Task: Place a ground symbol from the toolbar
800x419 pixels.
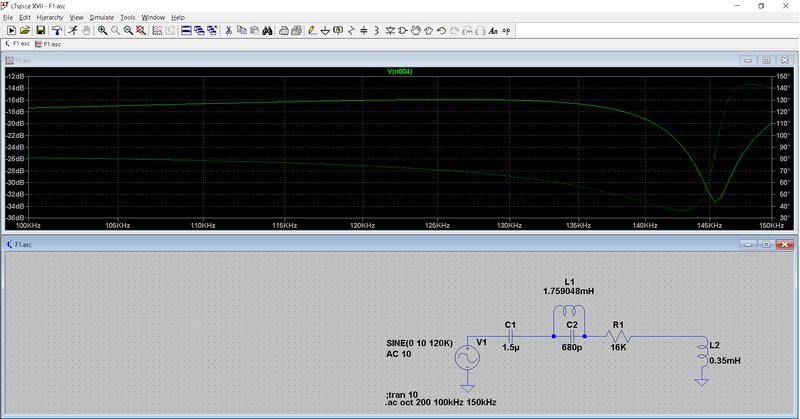Action: pos(325,31)
